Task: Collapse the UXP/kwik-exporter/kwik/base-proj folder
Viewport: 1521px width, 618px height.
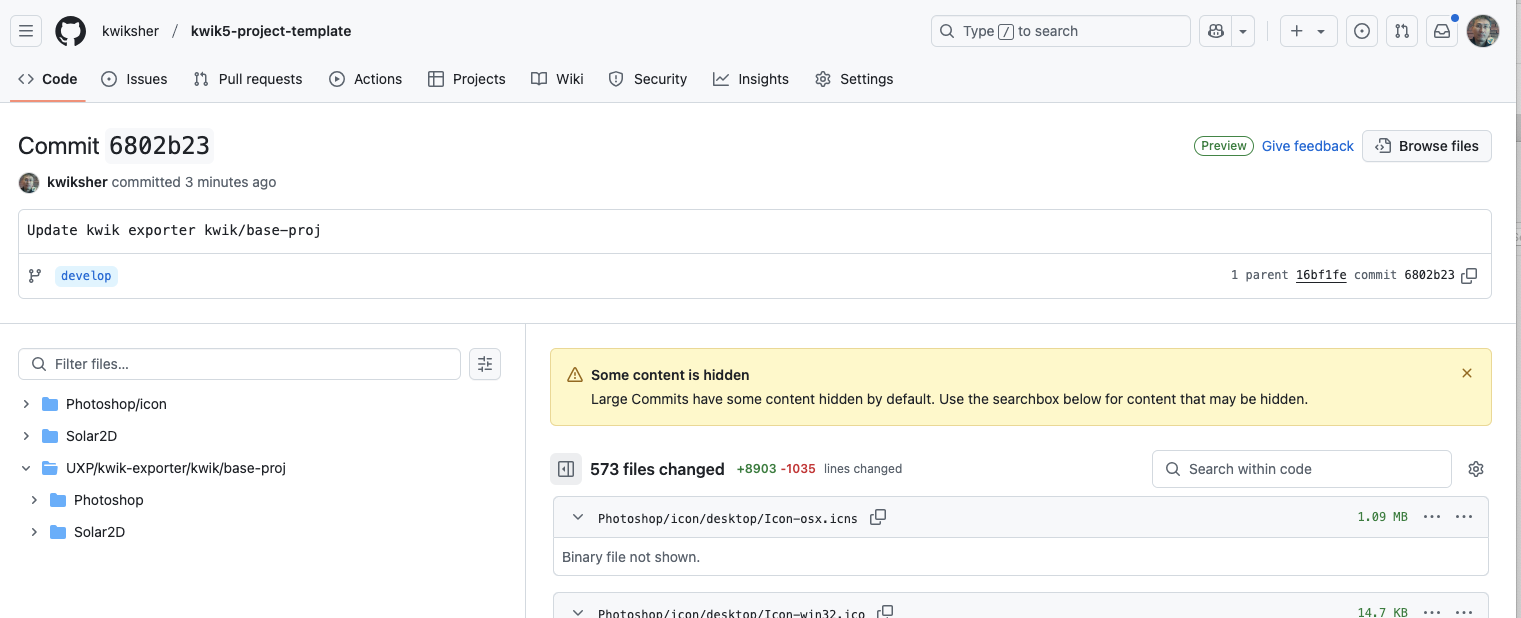Action: (26, 468)
